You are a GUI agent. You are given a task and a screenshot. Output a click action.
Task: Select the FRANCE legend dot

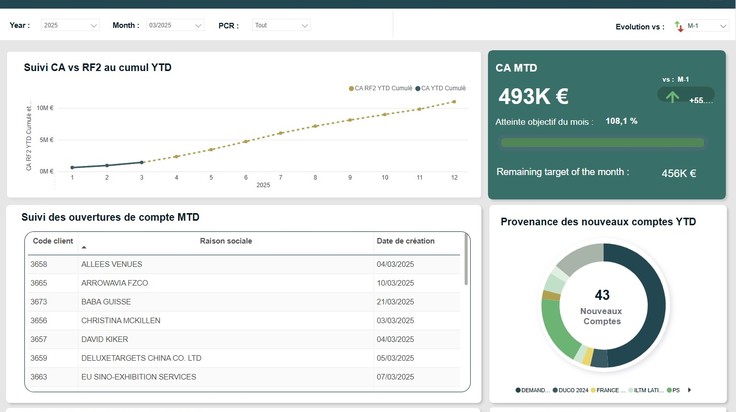pos(593,390)
